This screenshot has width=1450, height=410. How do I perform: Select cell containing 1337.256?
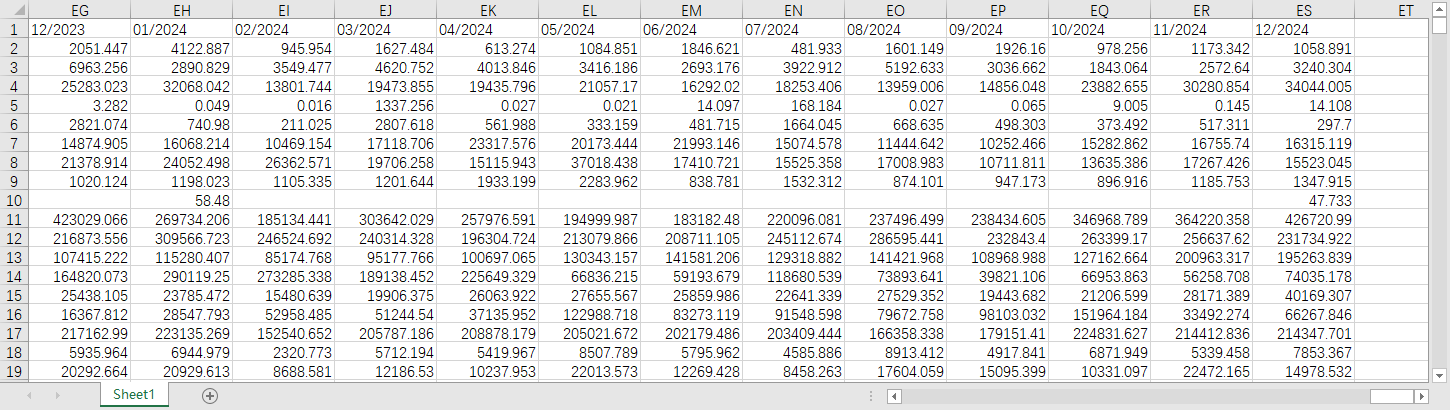click(385, 105)
